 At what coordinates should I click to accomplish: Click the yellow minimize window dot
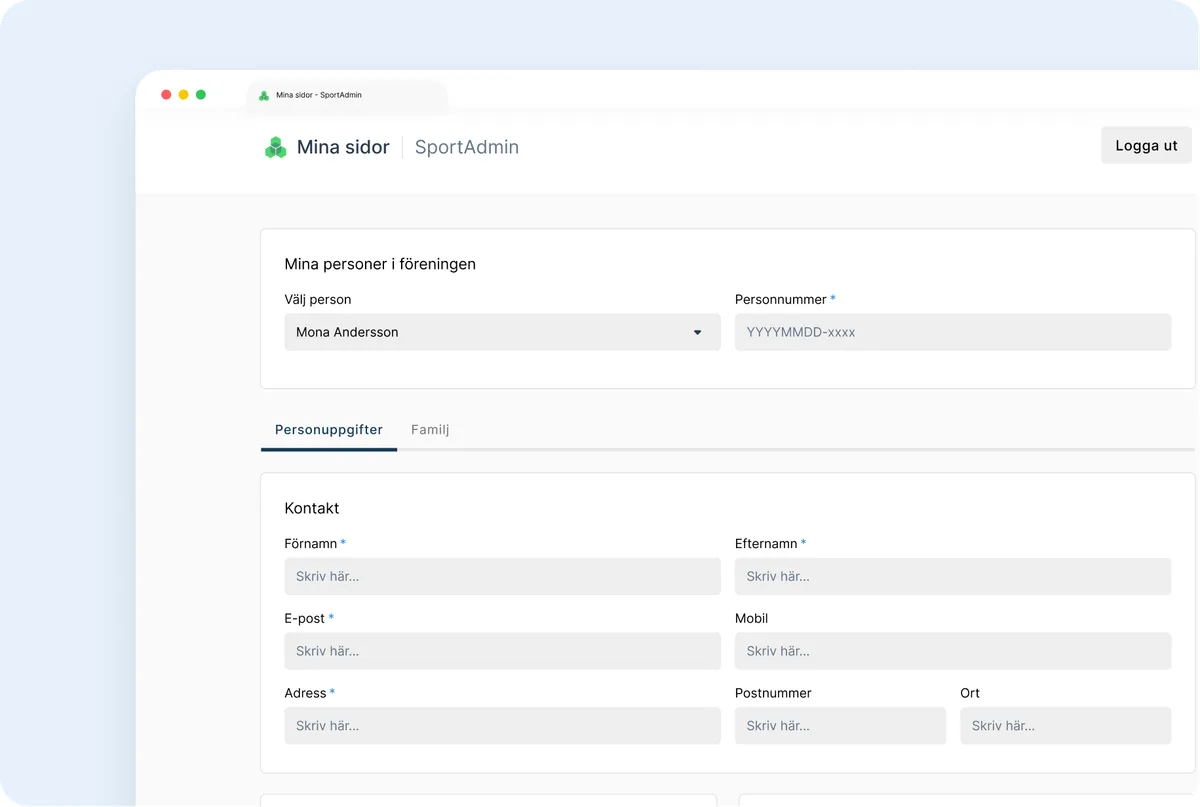(x=183, y=94)
